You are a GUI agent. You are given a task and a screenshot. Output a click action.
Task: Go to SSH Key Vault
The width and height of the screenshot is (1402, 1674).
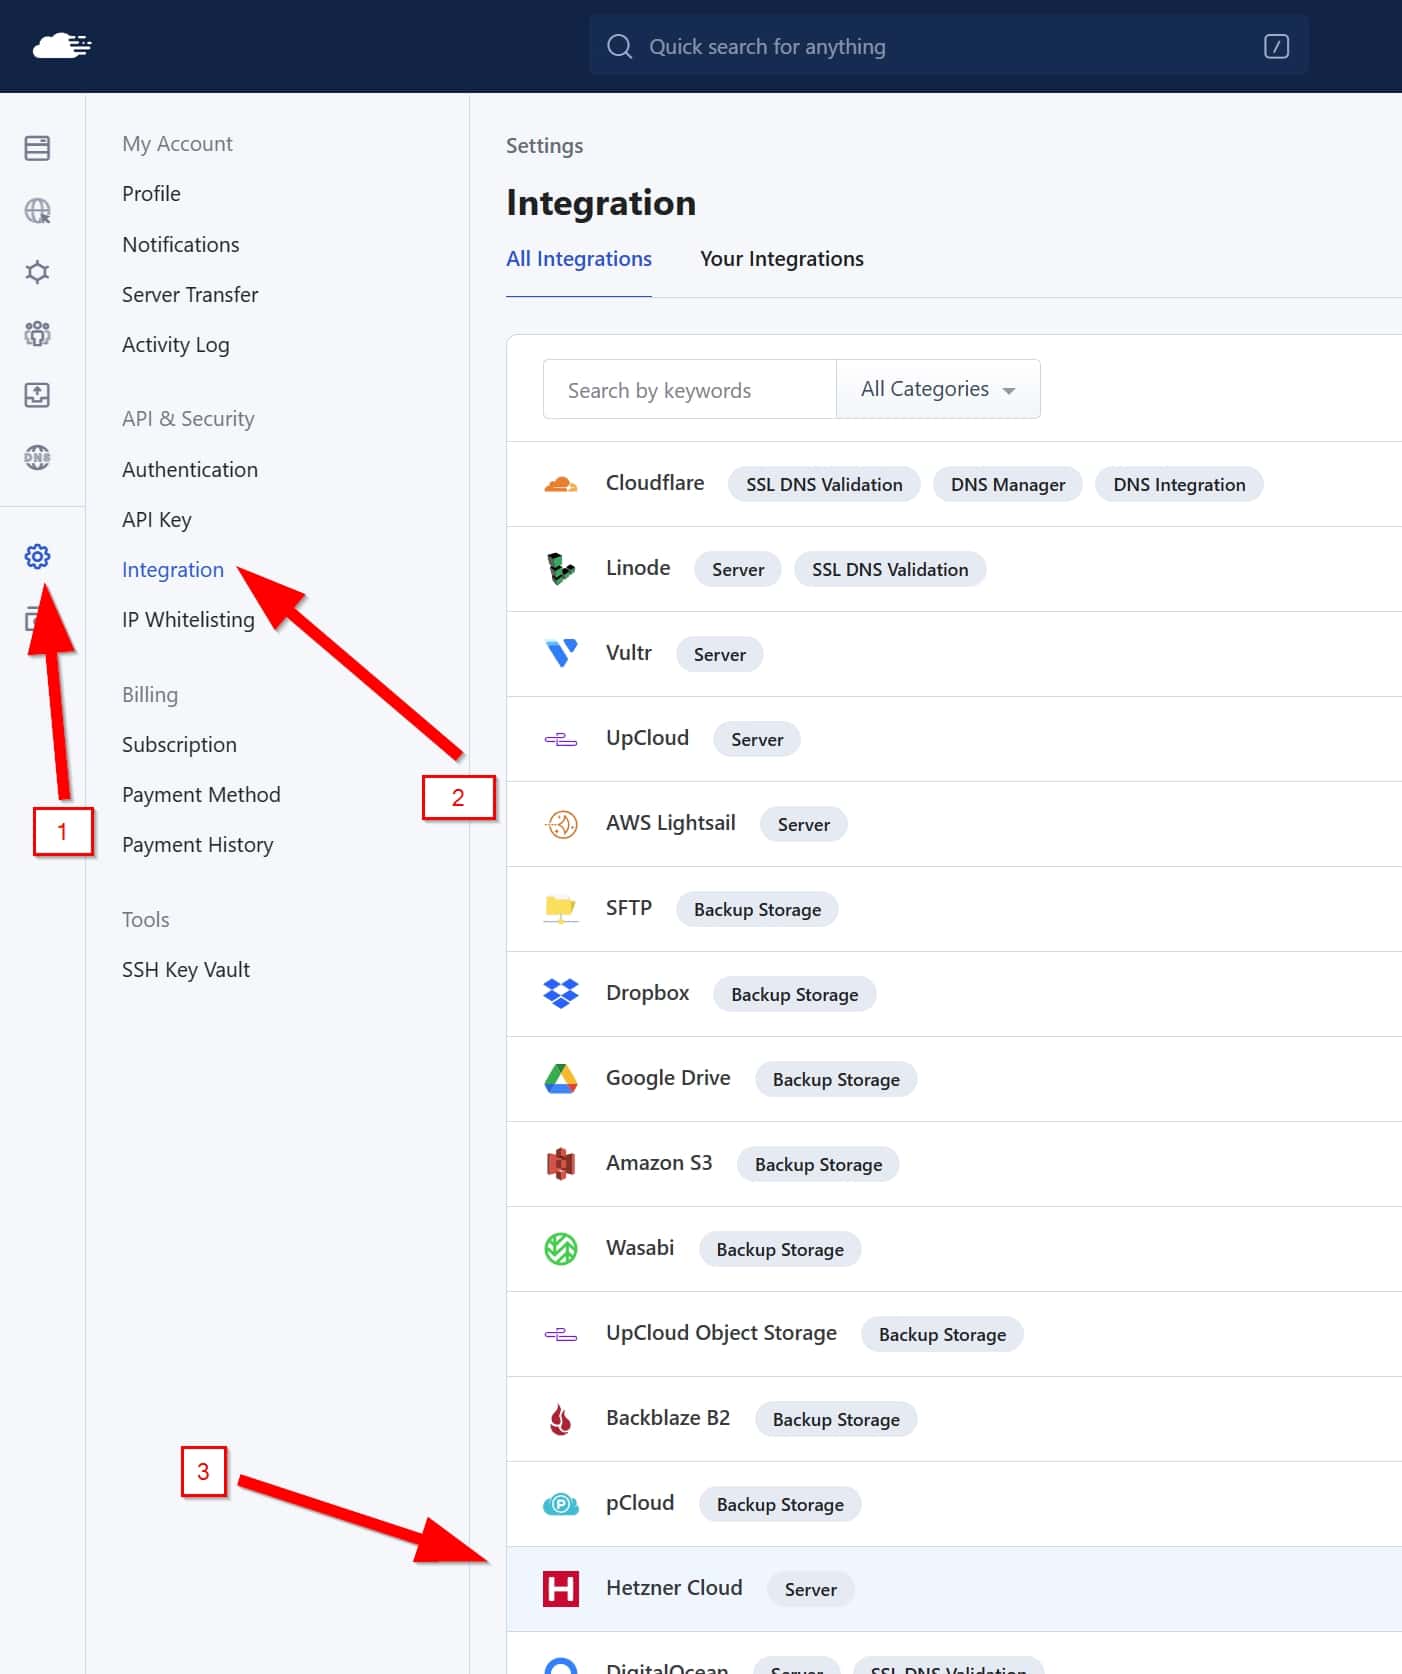tap(186, 970)
